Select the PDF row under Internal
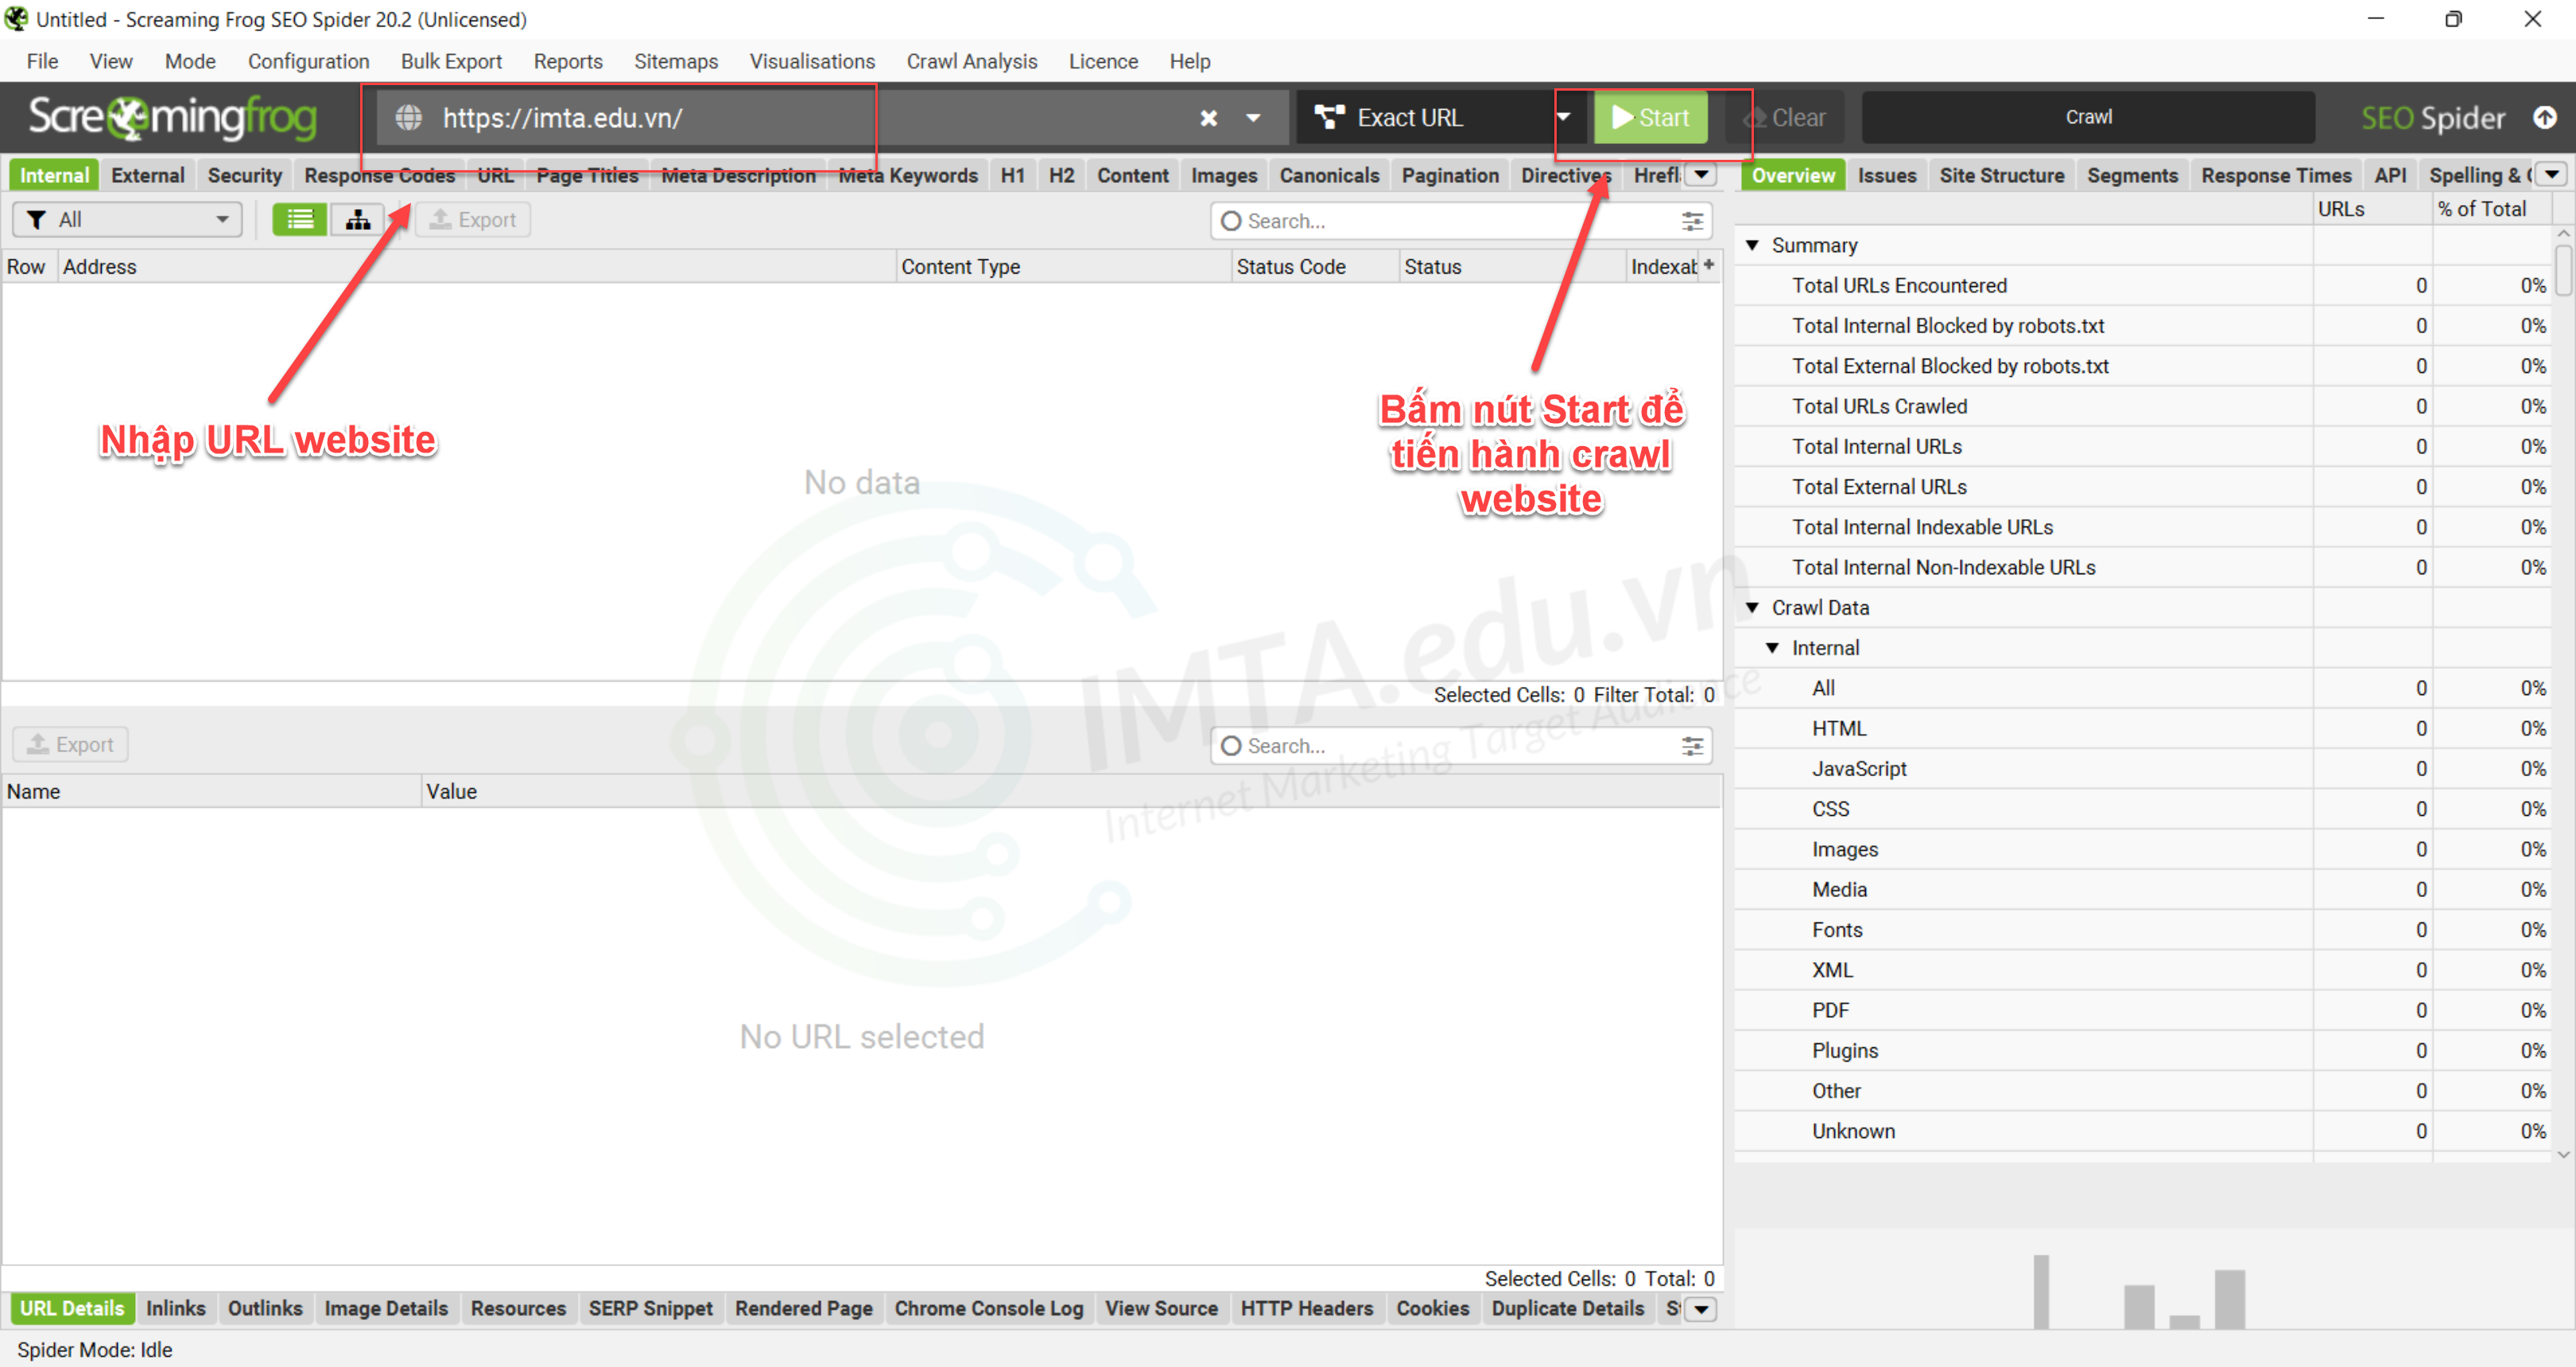The image size is (2576, 1367). [2143, 1010]
